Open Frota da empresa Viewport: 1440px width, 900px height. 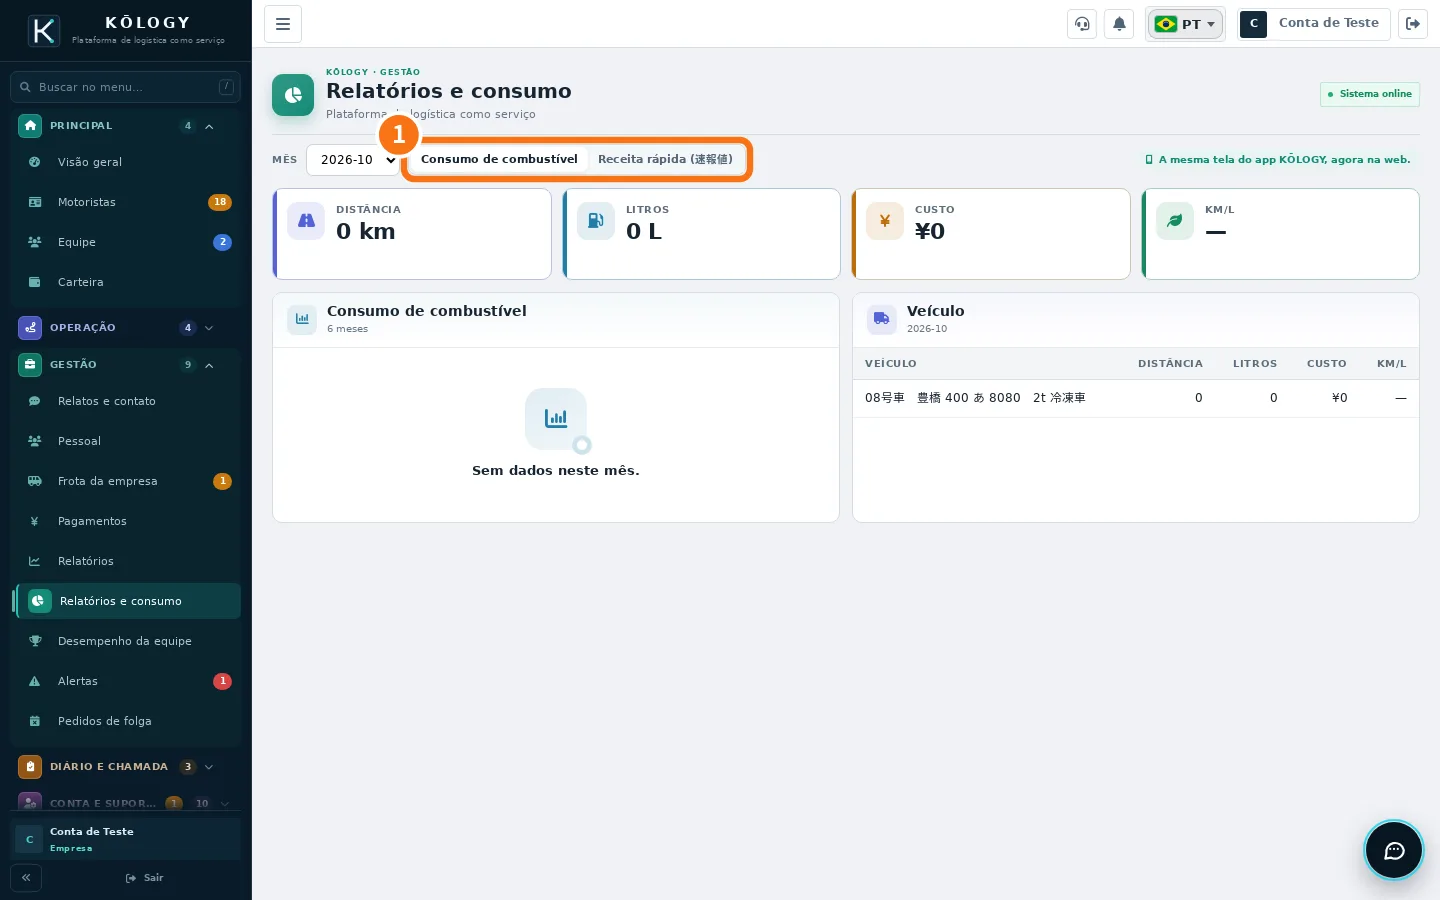click(x=126, y=481)
